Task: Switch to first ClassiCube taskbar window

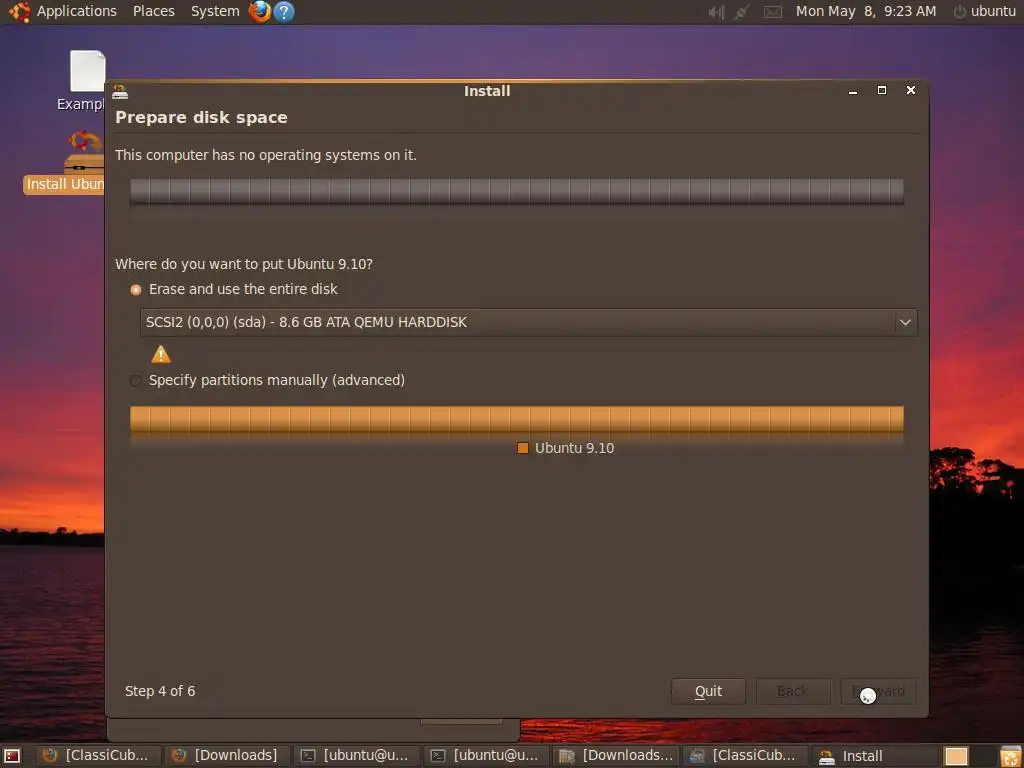Action: (95, 756)
